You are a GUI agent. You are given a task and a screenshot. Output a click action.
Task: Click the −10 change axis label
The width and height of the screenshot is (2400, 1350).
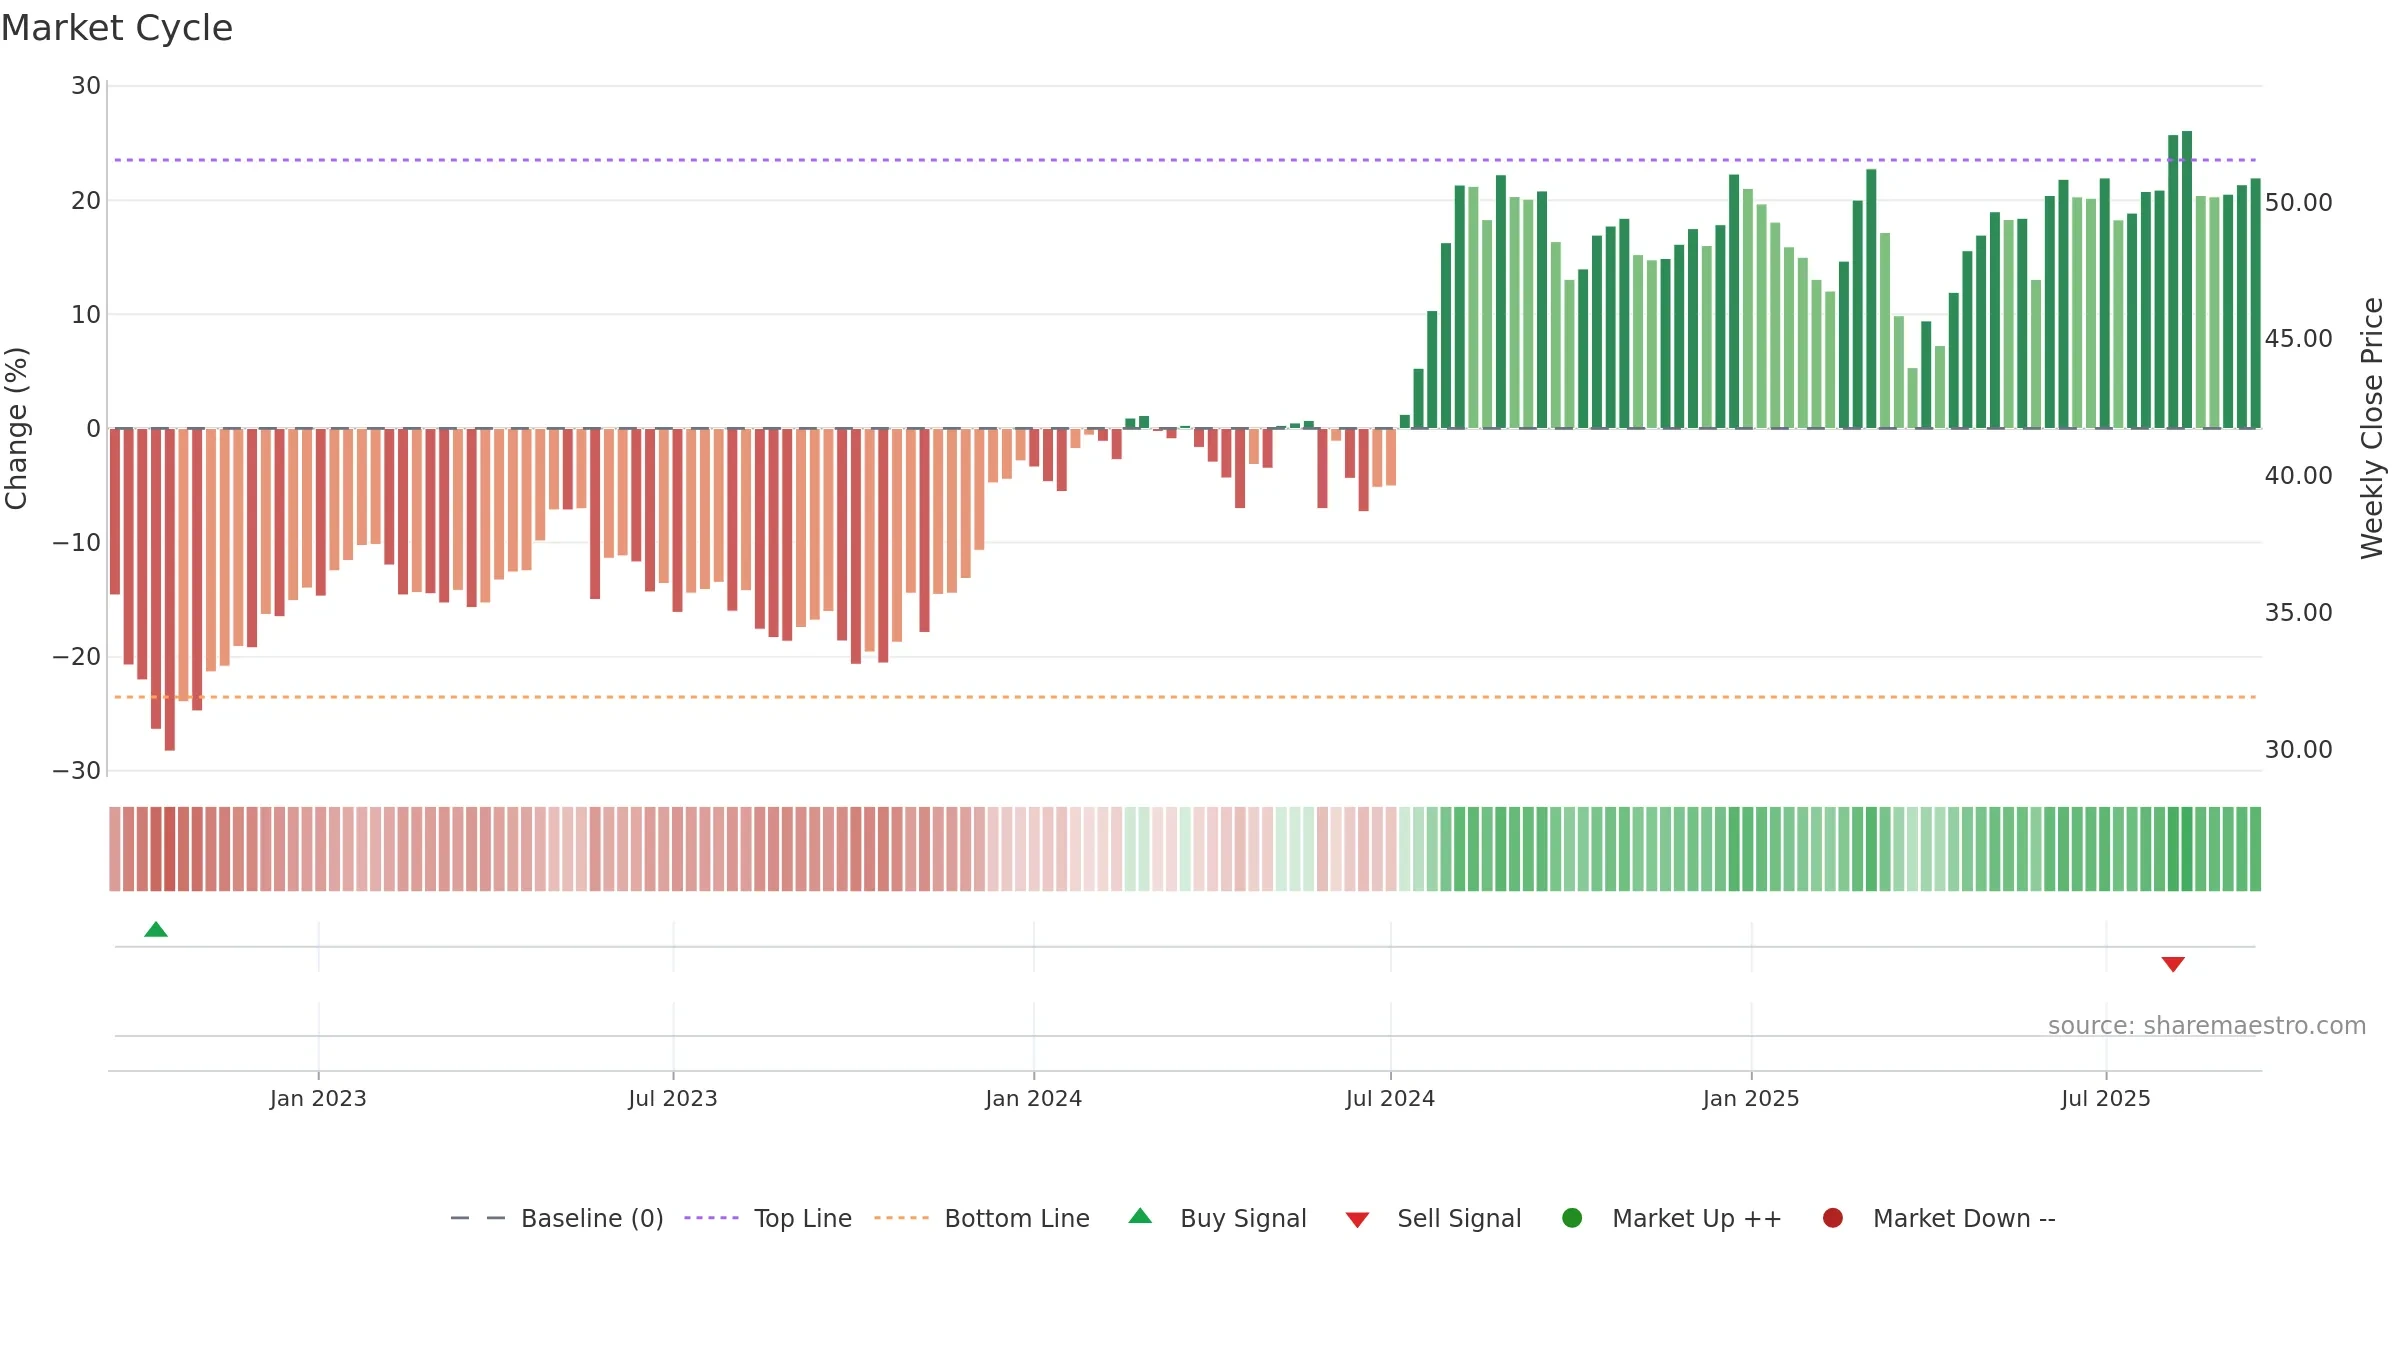tap(77, 543)
